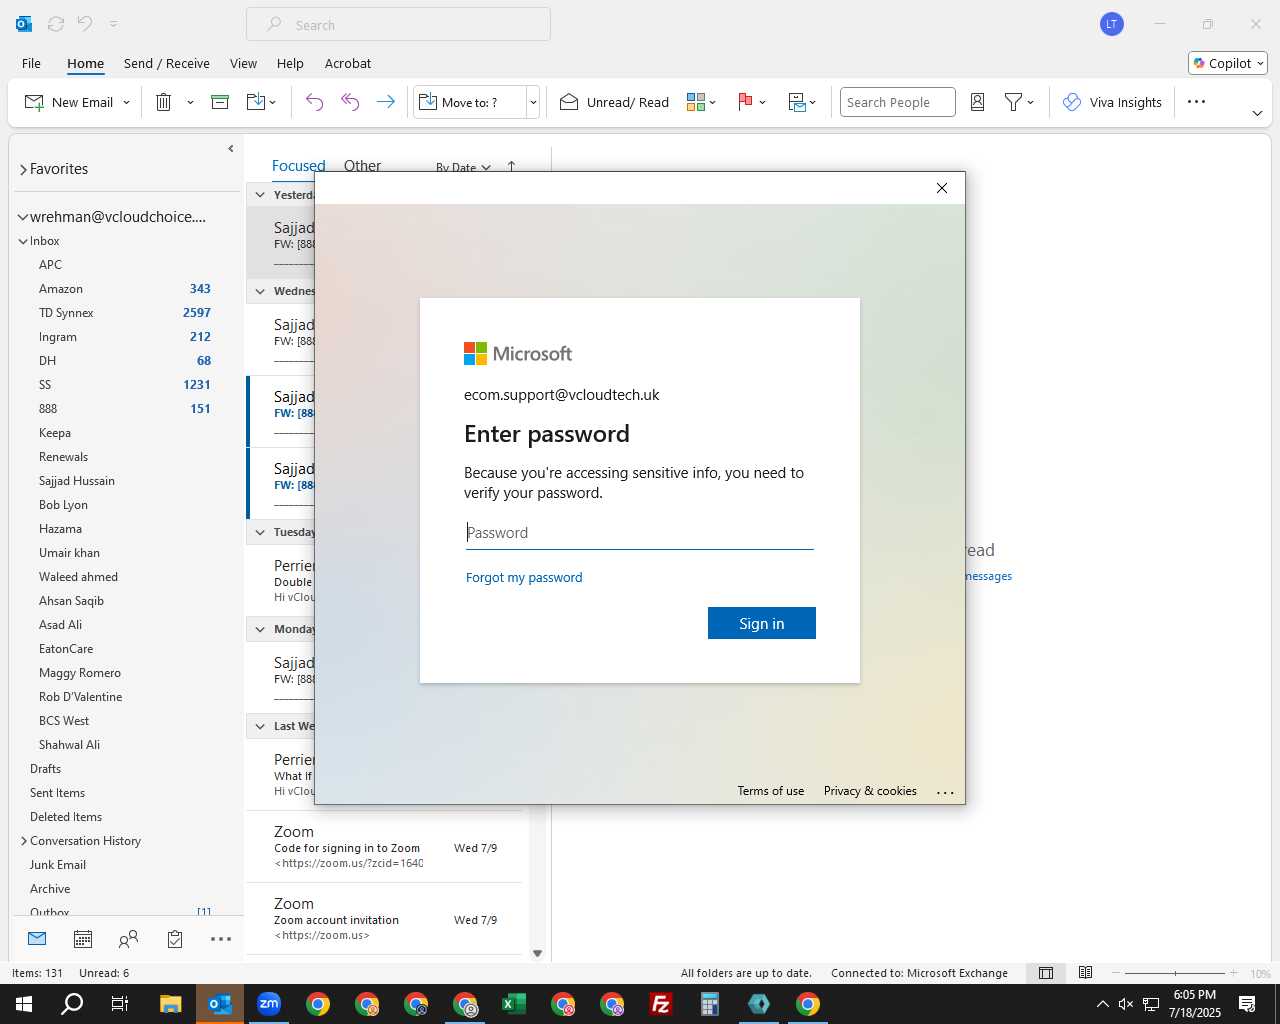
Task: Open Privacy & cookies link
Action: tap(870, 791)
